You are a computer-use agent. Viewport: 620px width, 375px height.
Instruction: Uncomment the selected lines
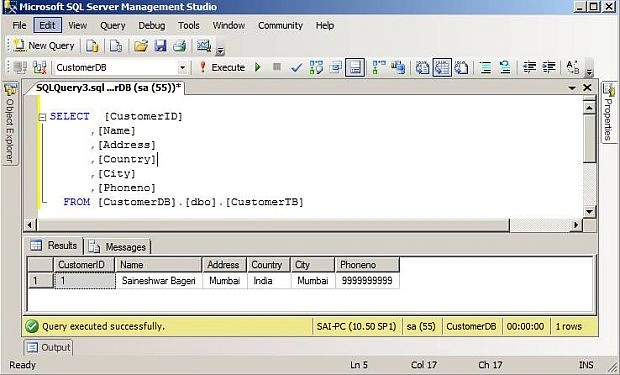pos(505,68)
